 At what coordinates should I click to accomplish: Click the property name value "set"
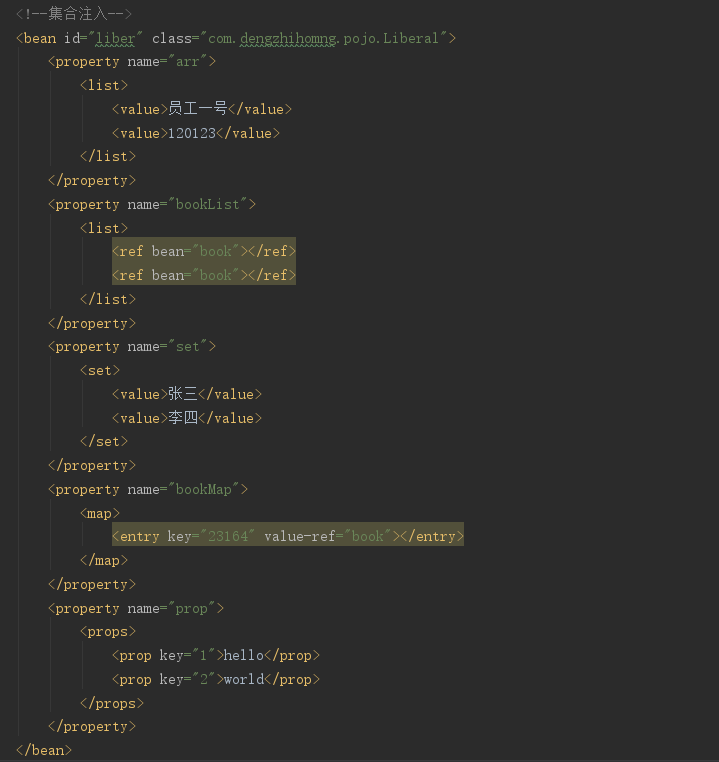[x=188, y=347]
